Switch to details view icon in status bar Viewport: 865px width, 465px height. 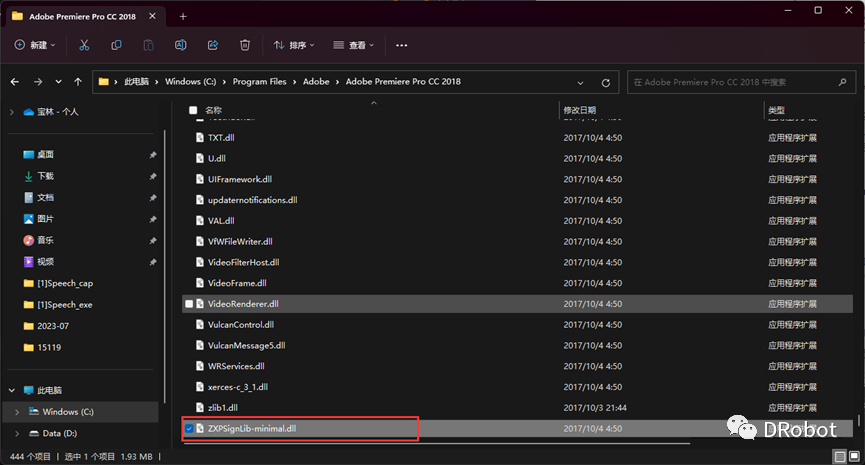(x=840, y=456)
